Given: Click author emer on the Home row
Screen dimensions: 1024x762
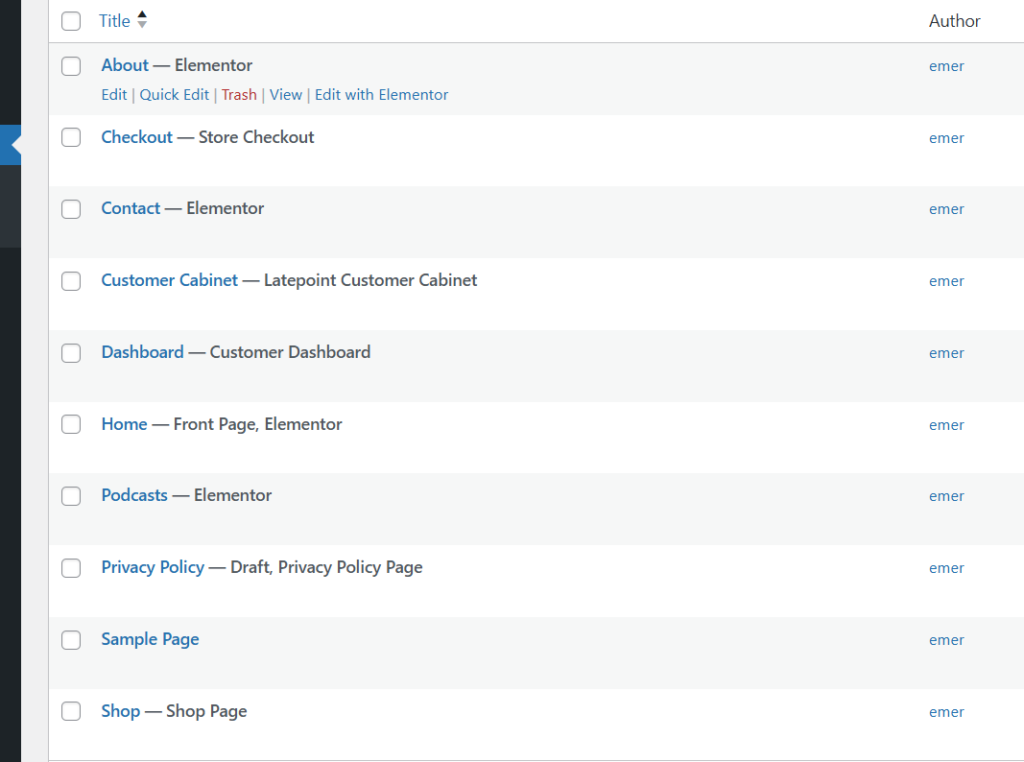Looking at the screenshot, I should point(946,424).
